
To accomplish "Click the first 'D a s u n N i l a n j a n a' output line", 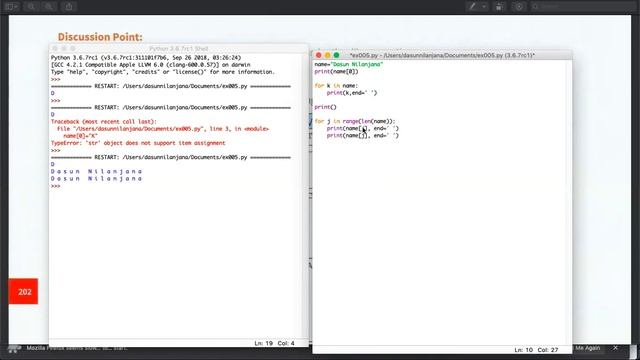I will [96, 171].
